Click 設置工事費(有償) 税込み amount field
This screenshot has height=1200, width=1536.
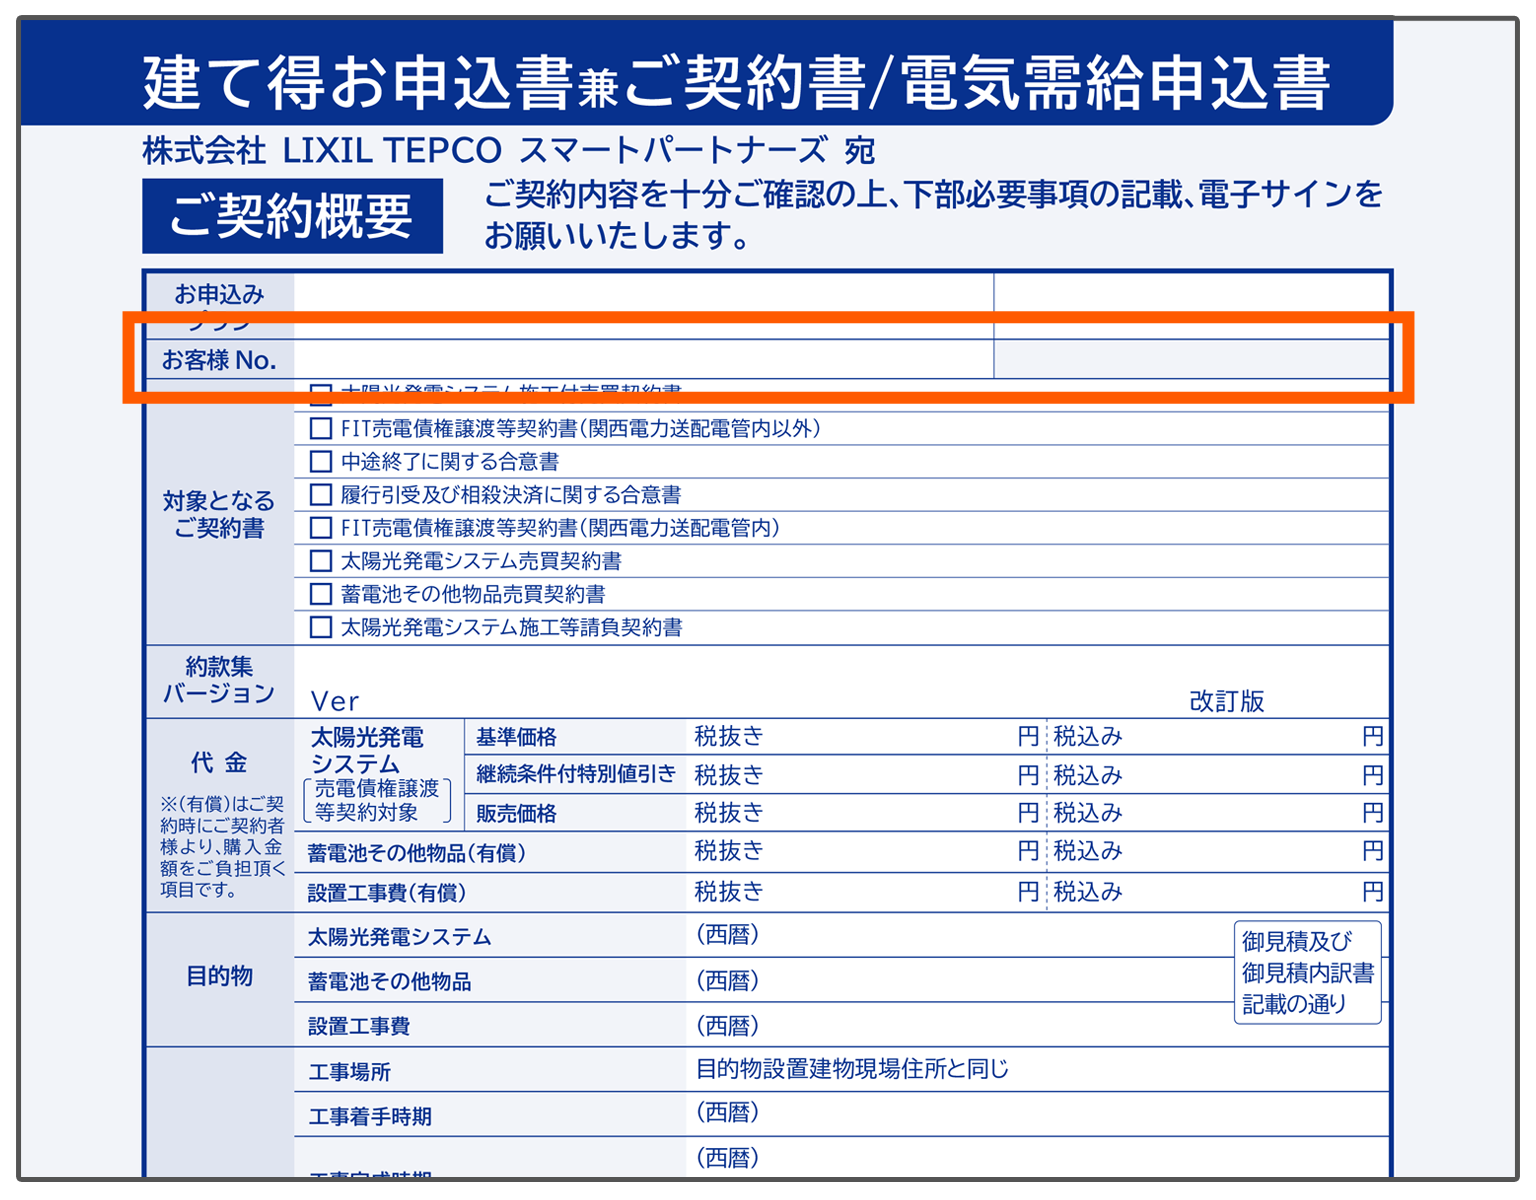pyautogui.click(x=1240, y=892)
